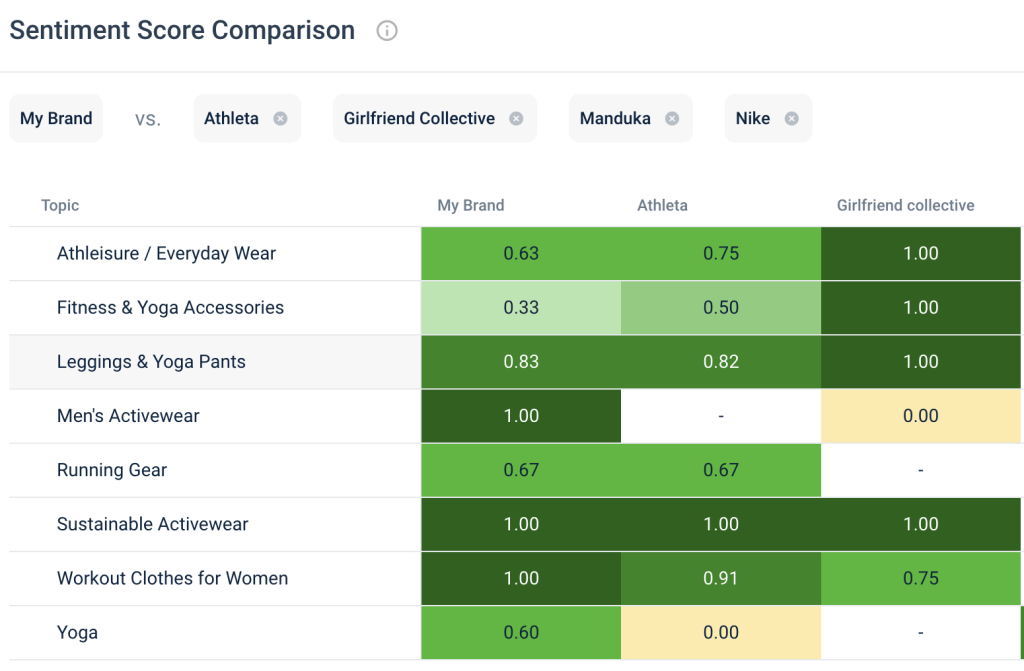Image resolution: width=1024 pixels, height=671 pixels.
Task: Remove Nike from the comparison
Action: point(792,117)
